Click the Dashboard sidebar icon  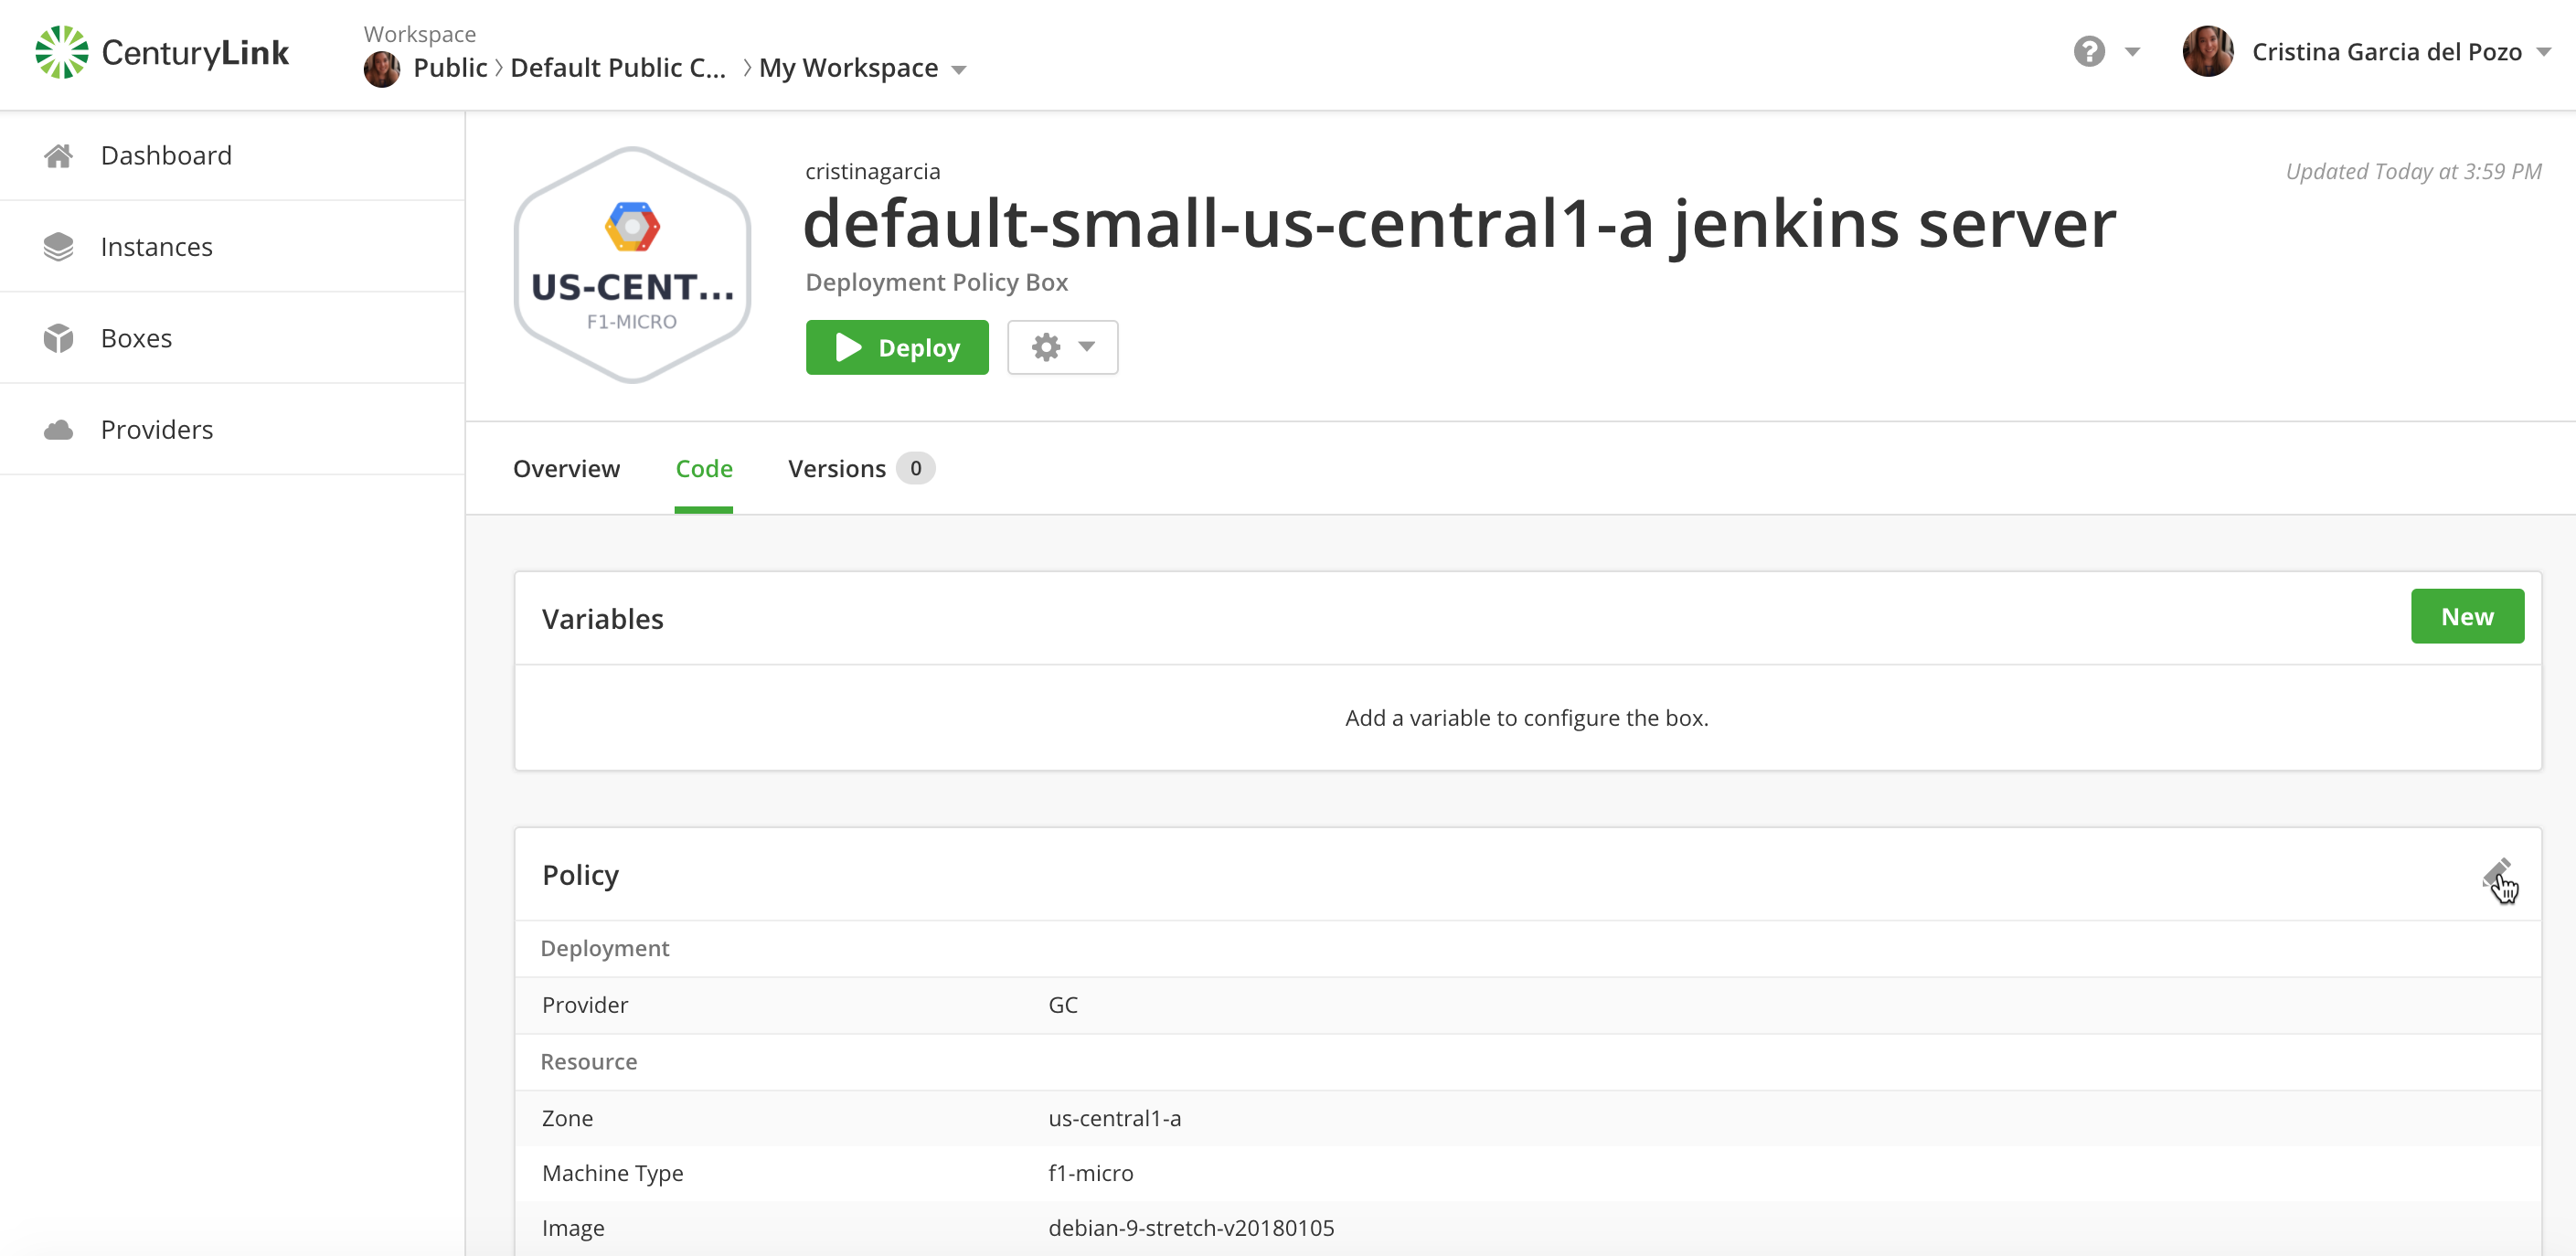coord(58,153)
